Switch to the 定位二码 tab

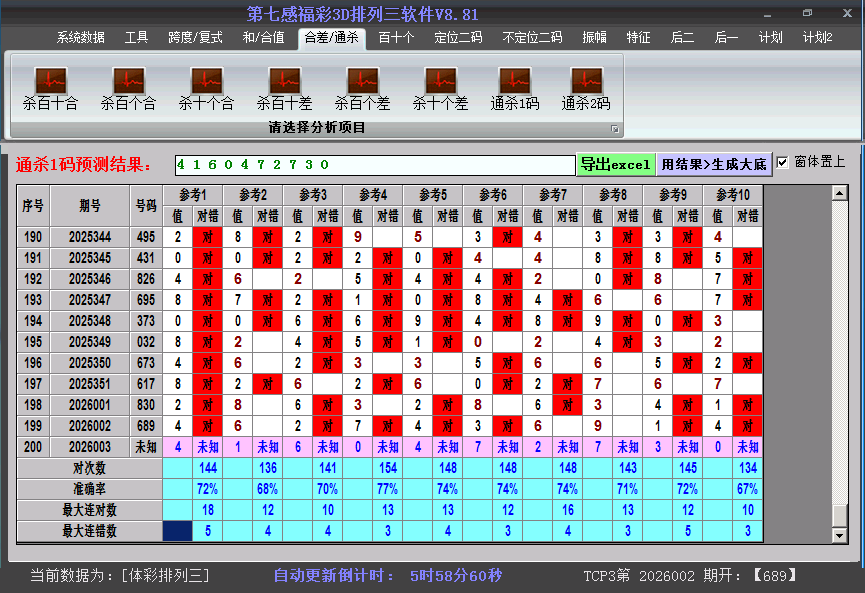click(459, 36)
